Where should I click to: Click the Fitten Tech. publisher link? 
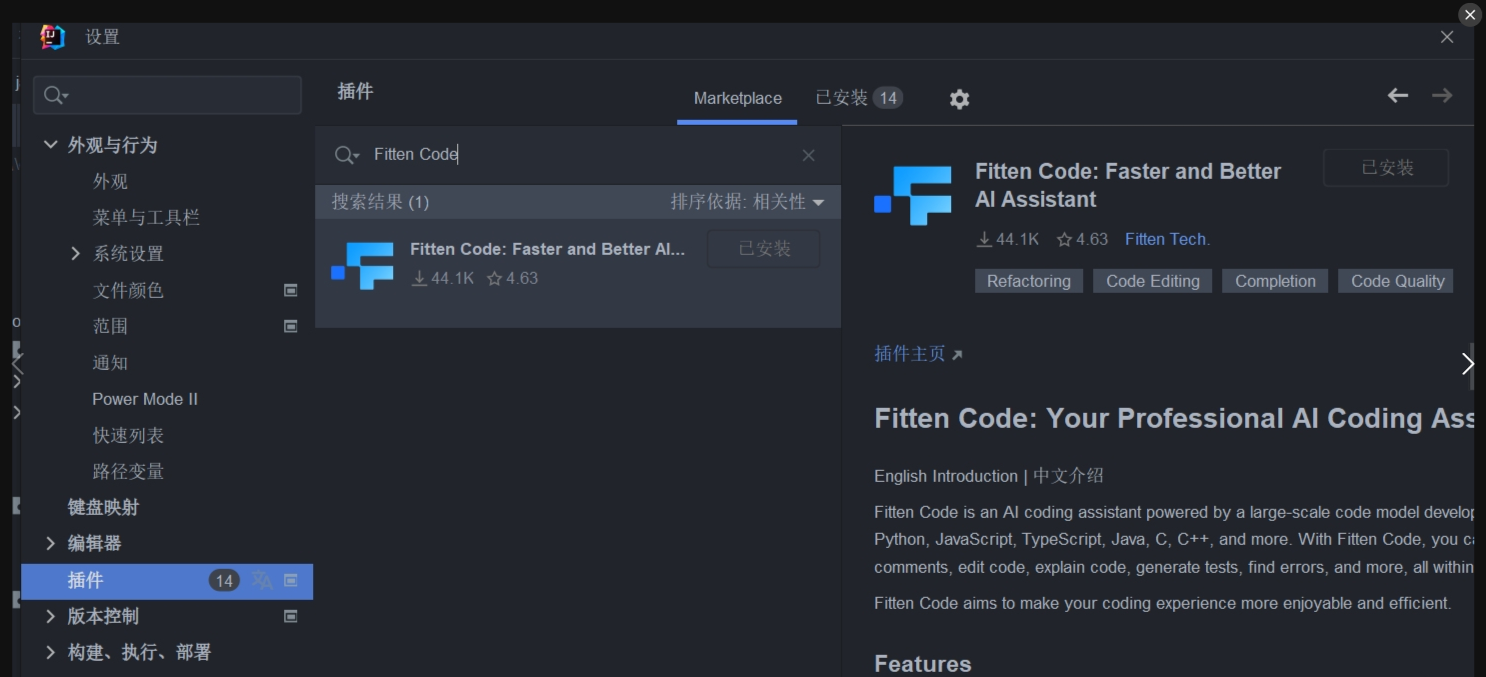click(1166, 239)
